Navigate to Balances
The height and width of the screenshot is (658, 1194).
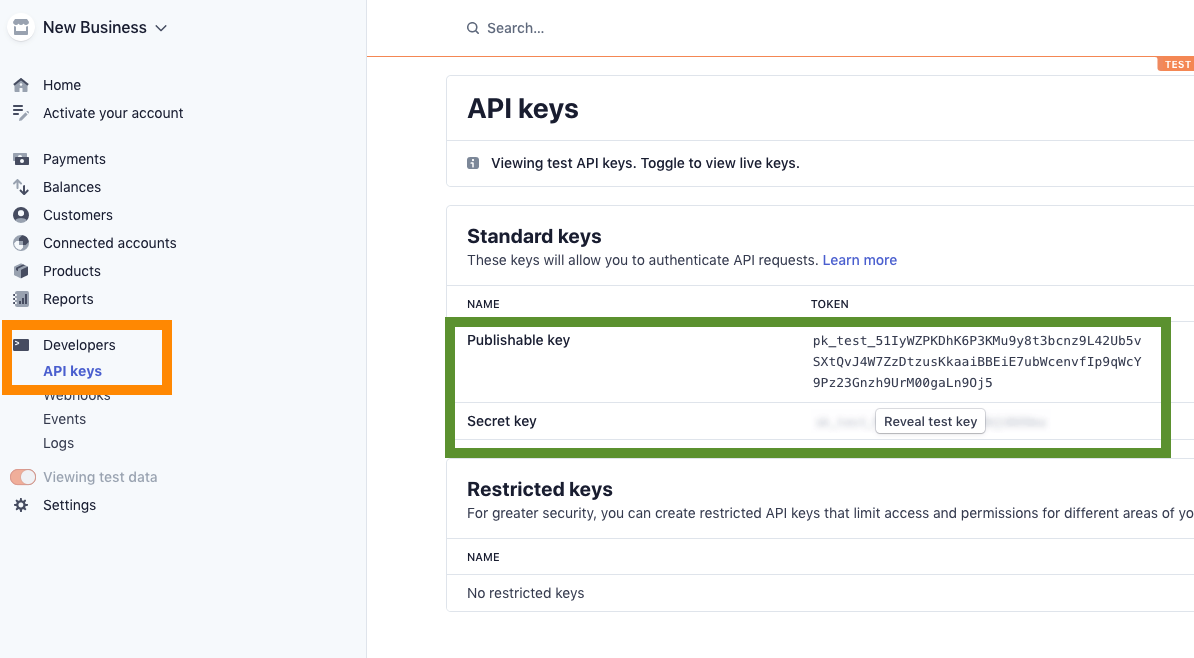(72, 187)
